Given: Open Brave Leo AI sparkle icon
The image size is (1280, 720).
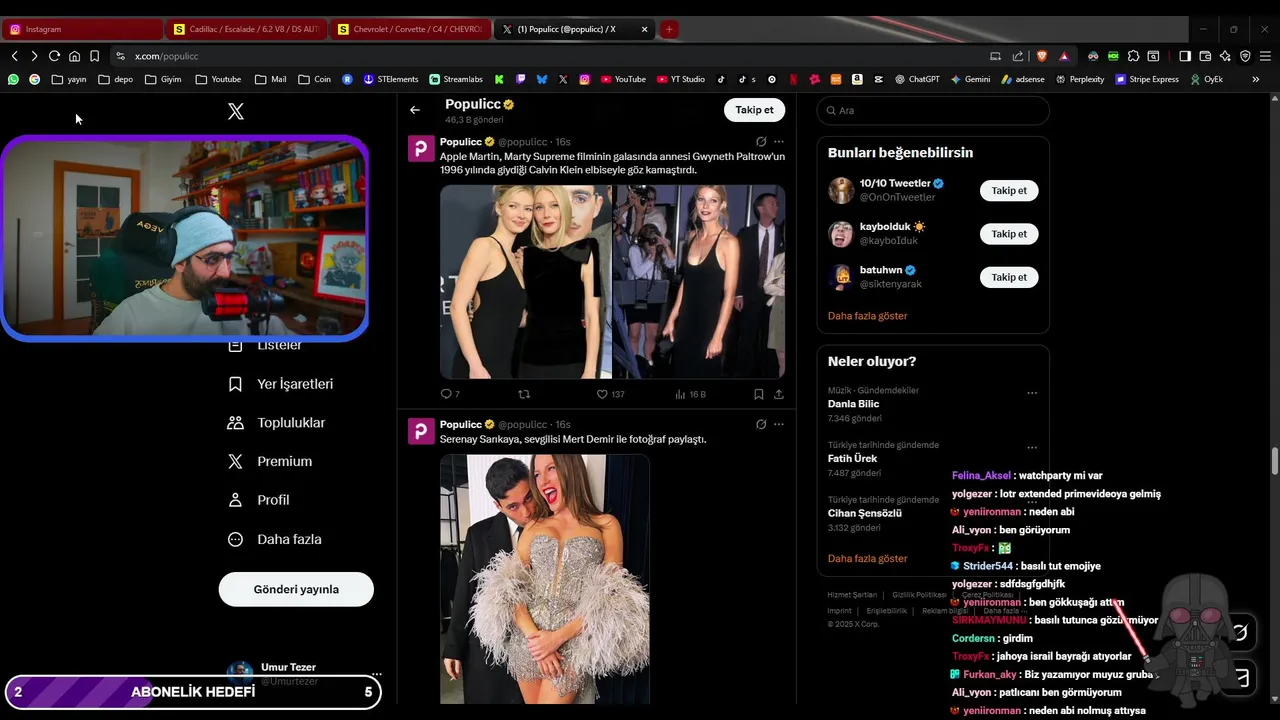Looking at the screenshot, I should point(1225,56).
